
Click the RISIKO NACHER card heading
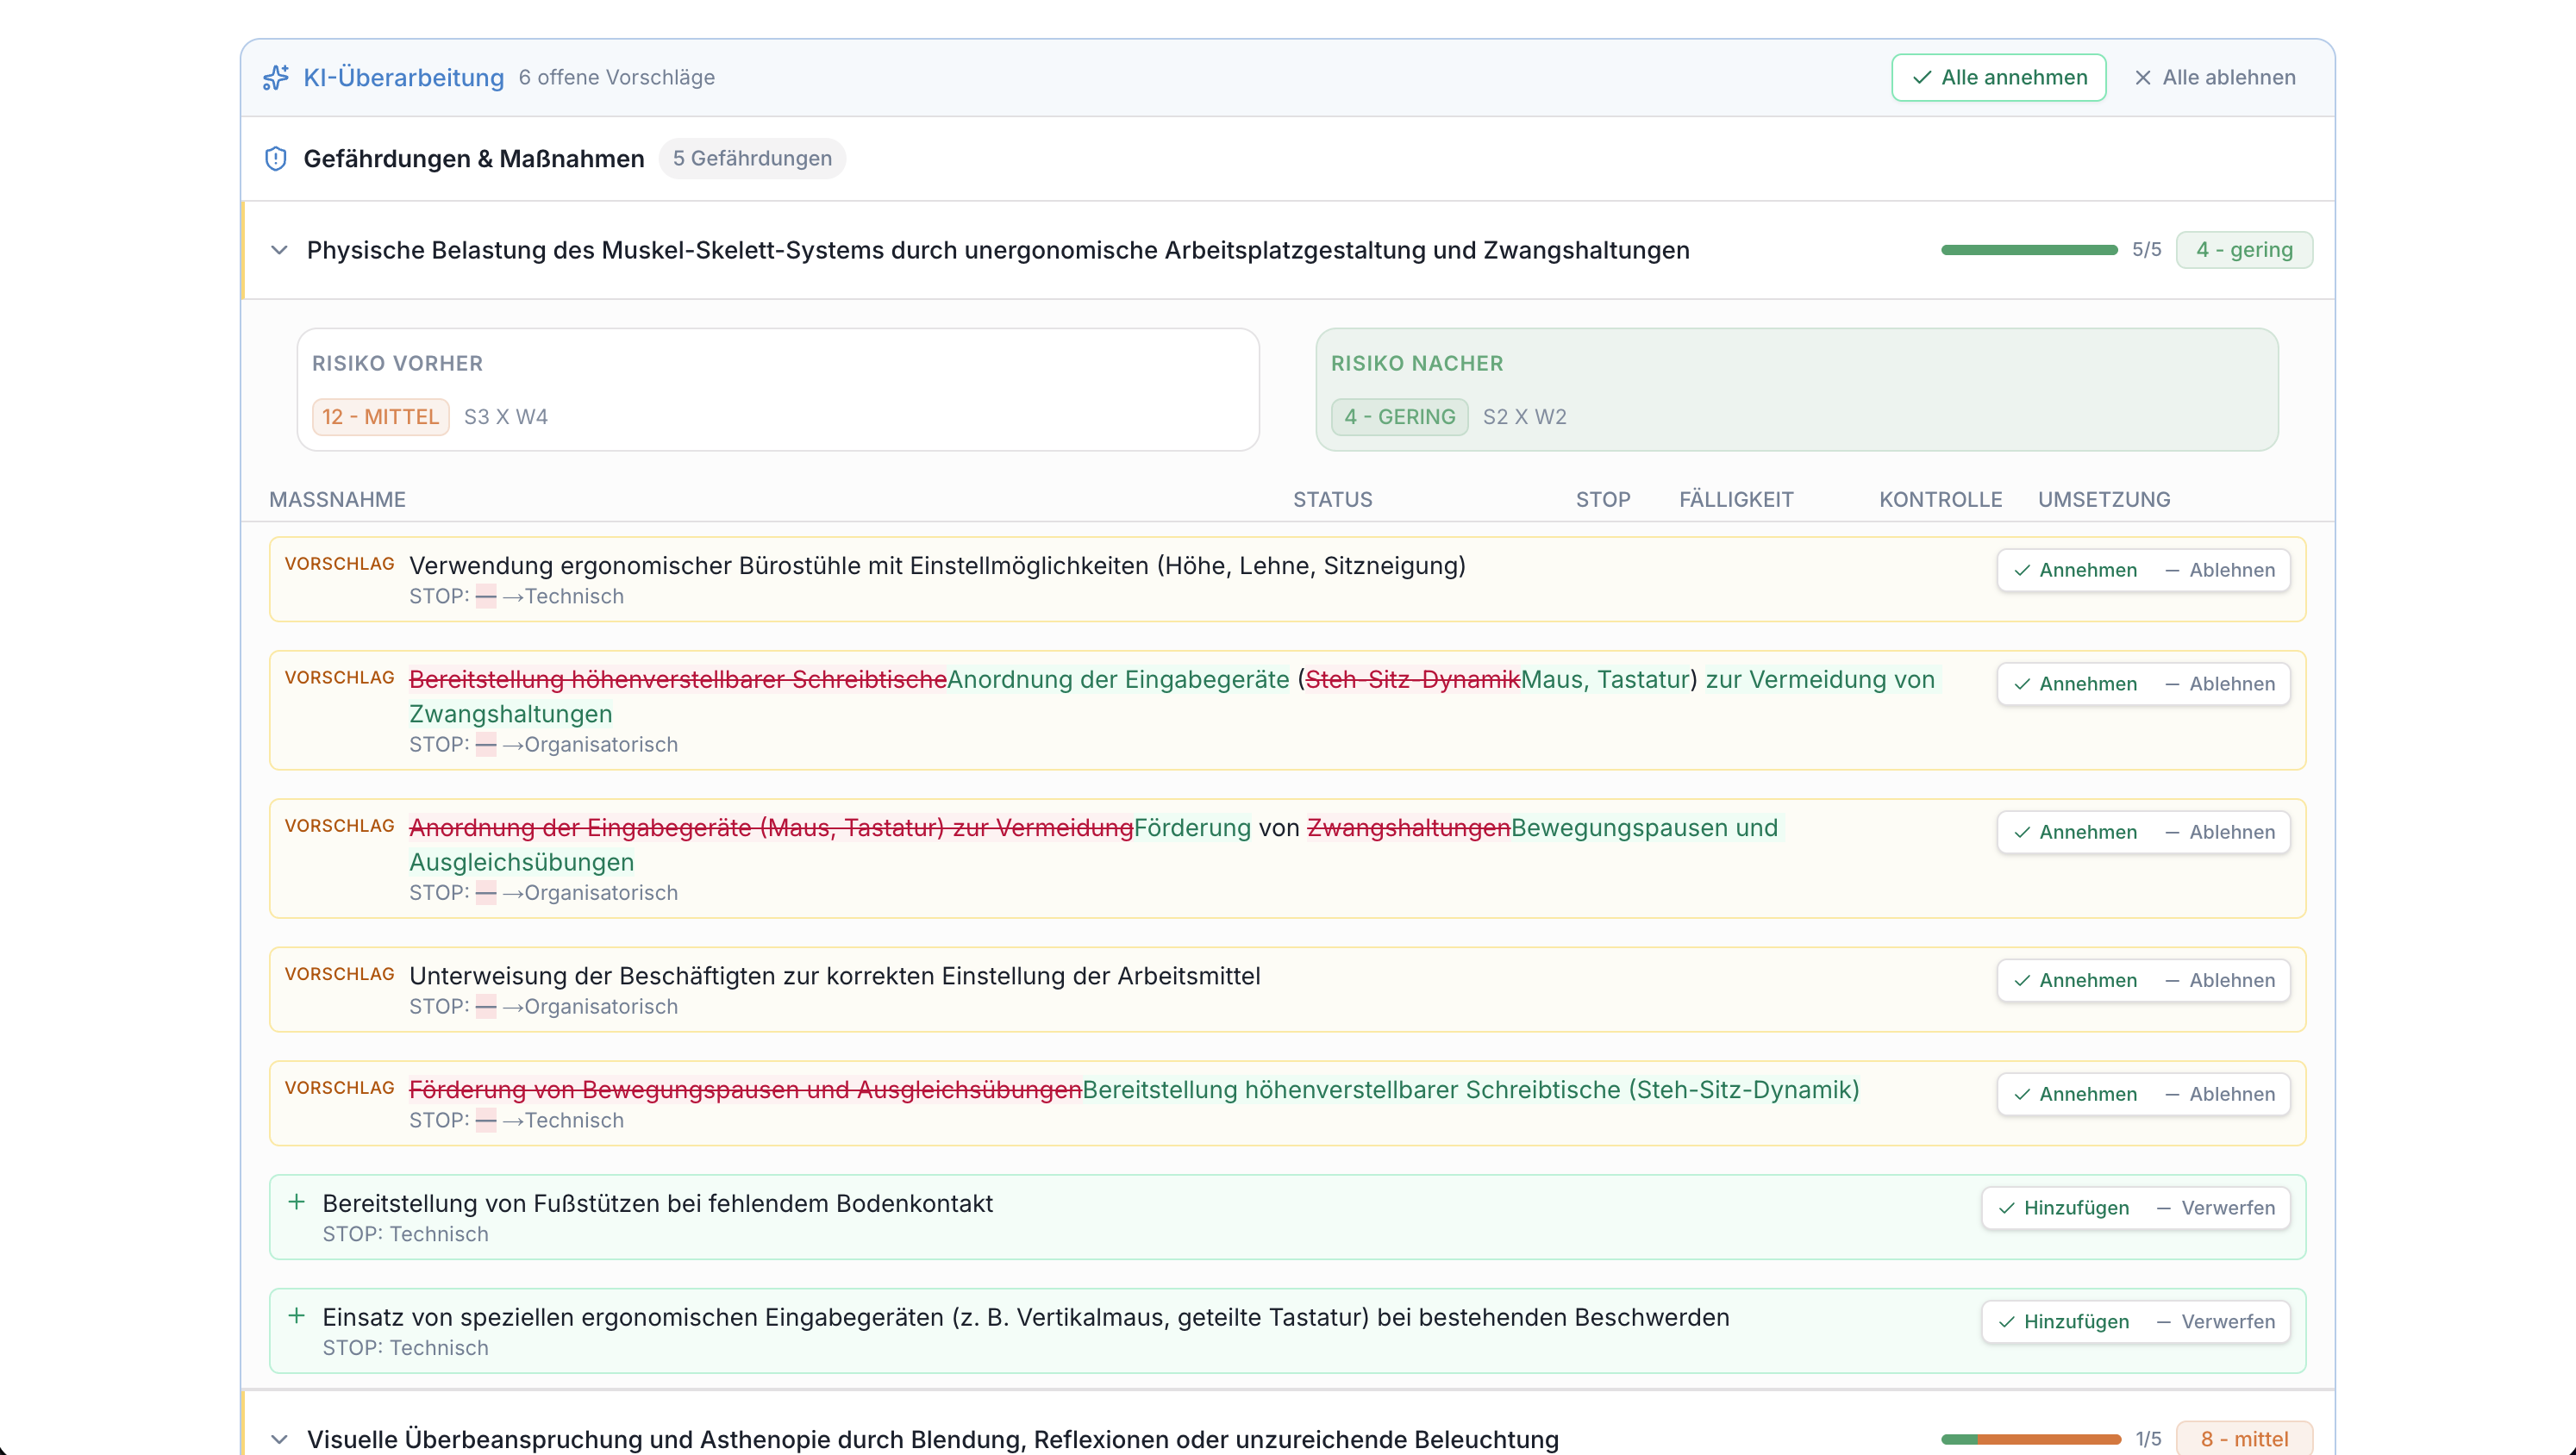[x=1417, y=363]
